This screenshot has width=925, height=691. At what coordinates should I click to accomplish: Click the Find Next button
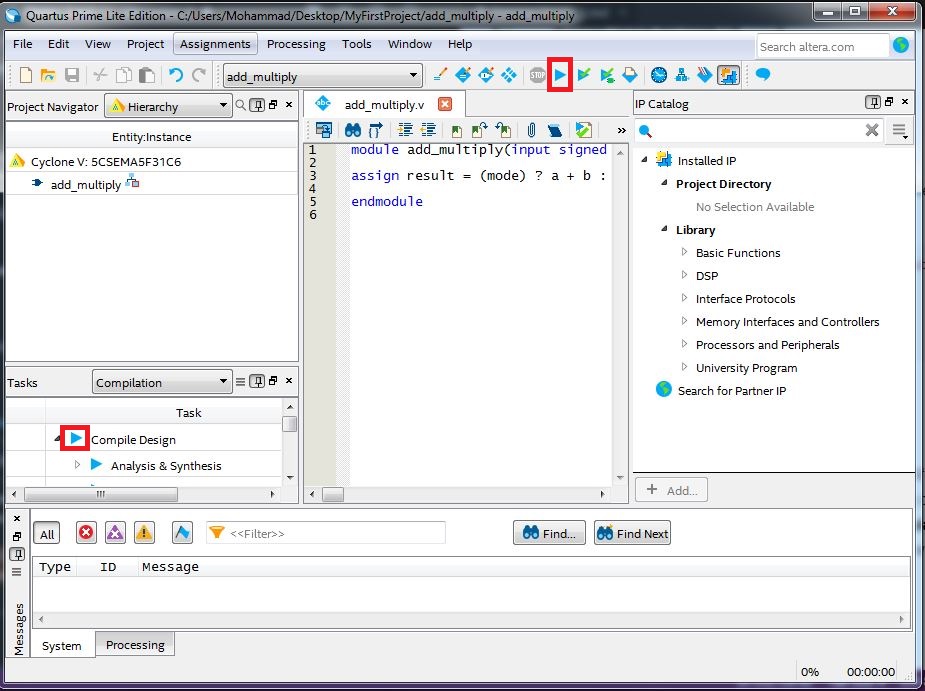(632, 533)
